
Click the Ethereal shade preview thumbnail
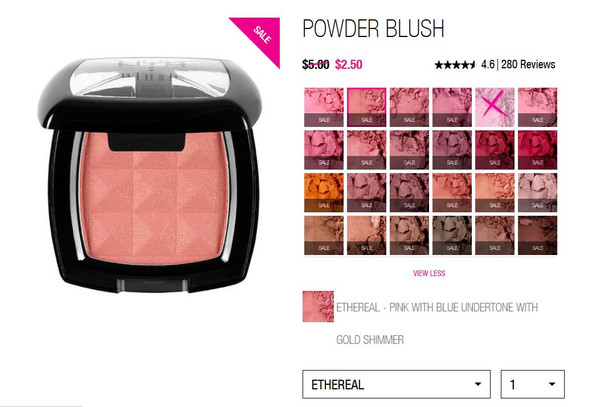coord(318,306)
